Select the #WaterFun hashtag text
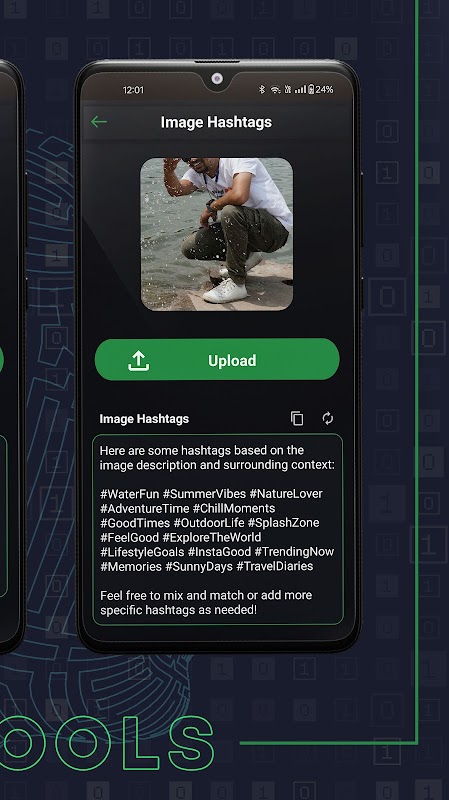This screenshot has width=449, height=800. [x=130, y=494]
